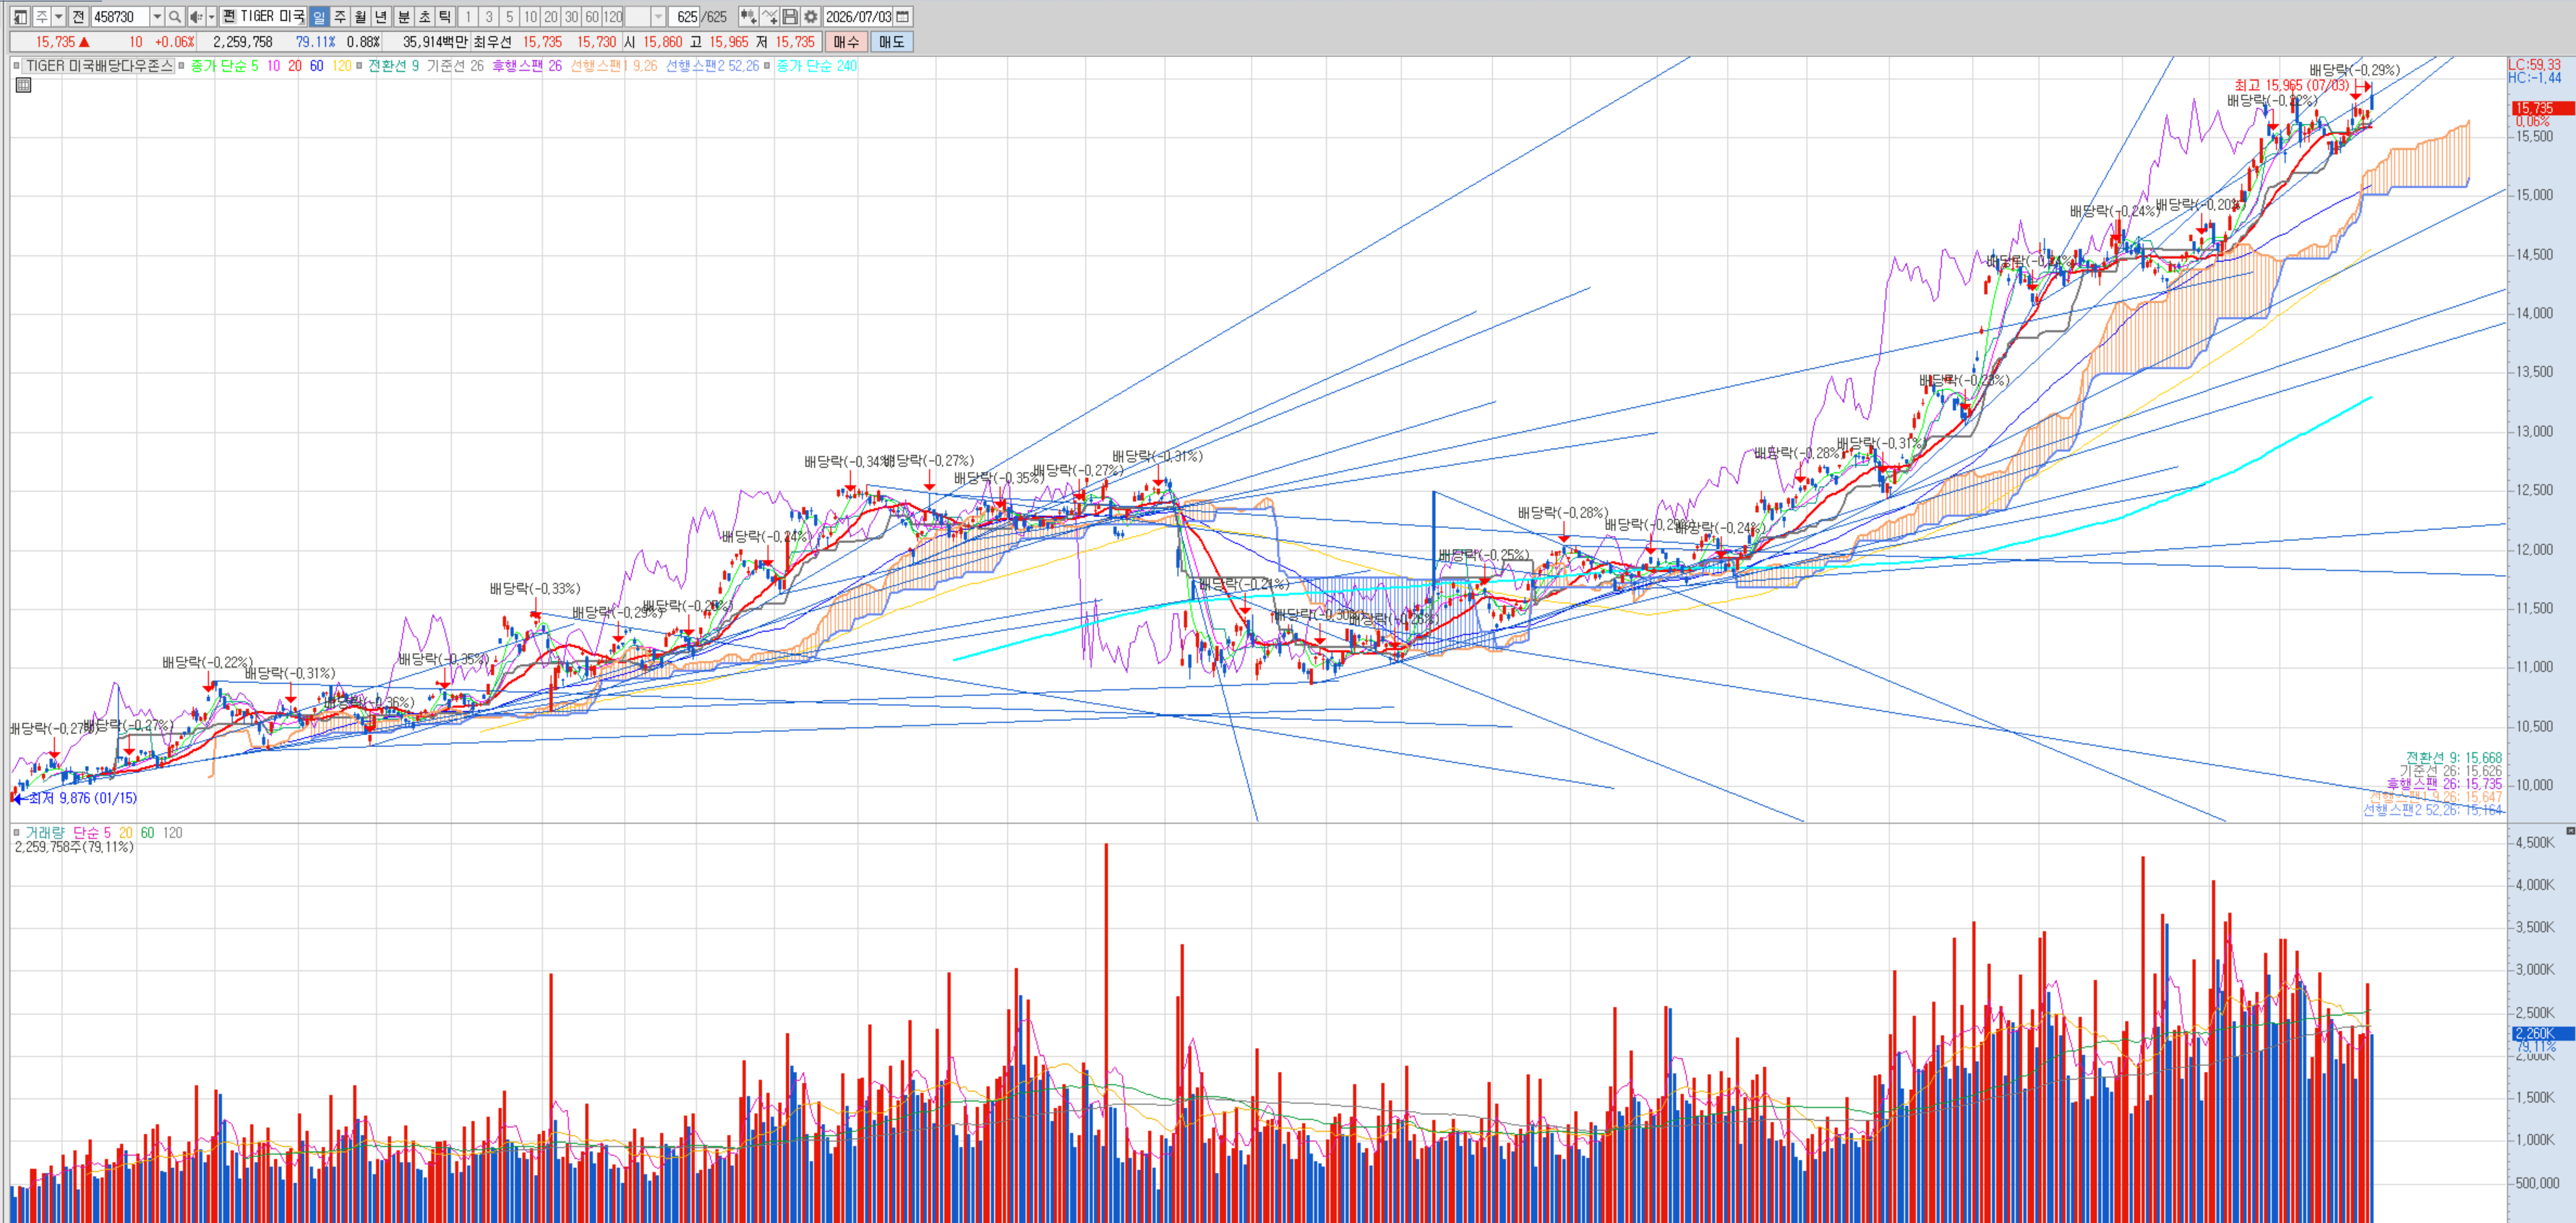Click the volume pane corner button

[x=2570, y=831]
